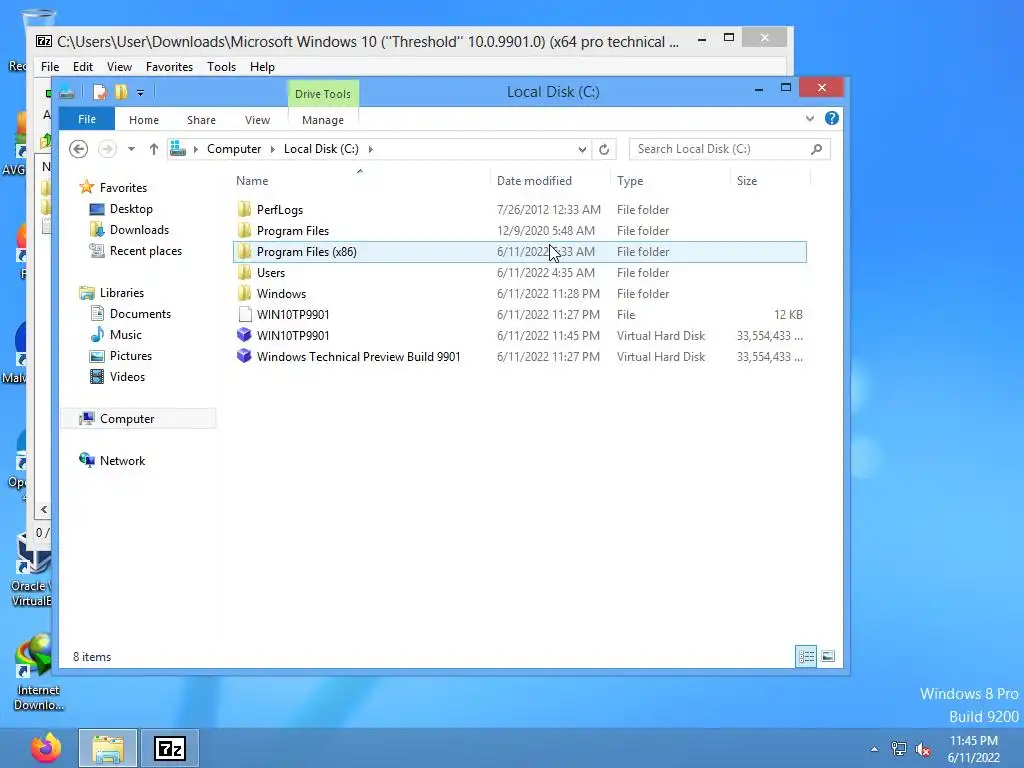The height and width of the screenshot is (768, 1024).
Task: Switch to the Home ribbon tab
Action: click(x=144, y=120)
